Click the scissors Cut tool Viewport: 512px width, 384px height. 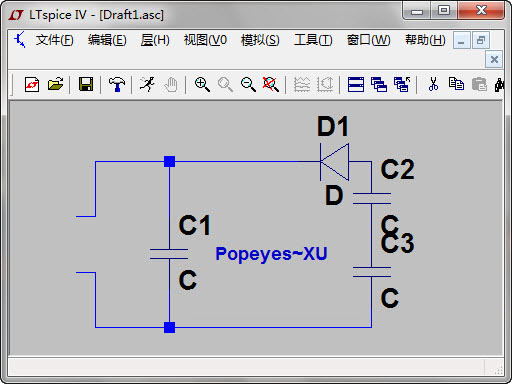coord(433,84)
